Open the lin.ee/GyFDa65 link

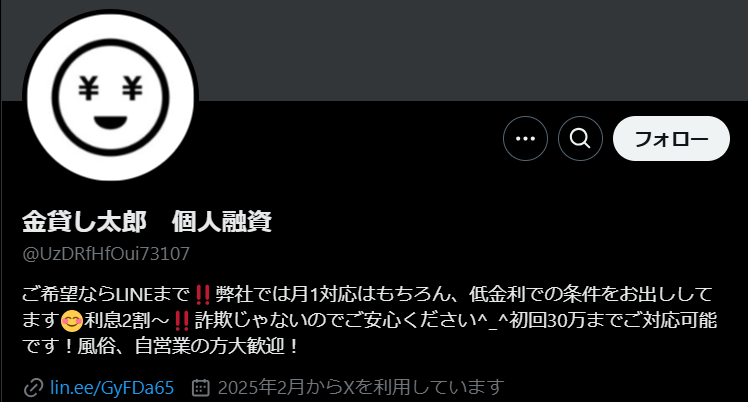tap(112, 388)
